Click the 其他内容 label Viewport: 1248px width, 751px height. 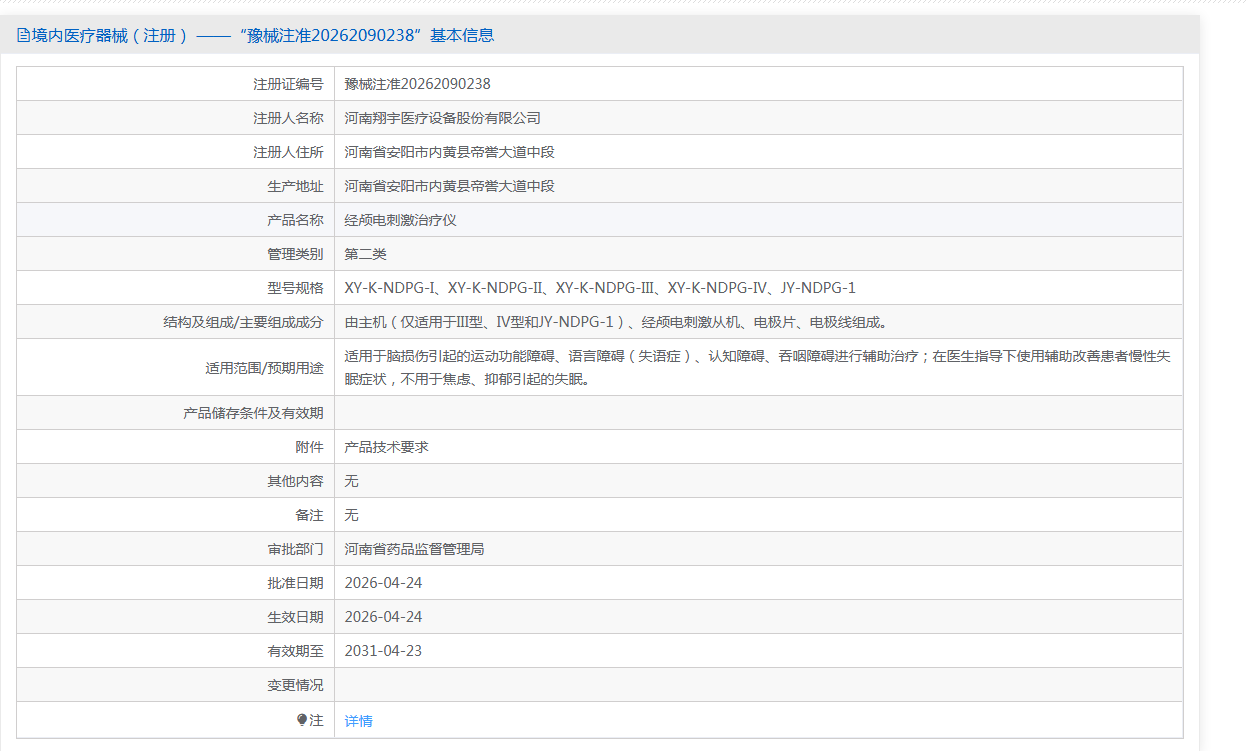click(x=295, y=481)
